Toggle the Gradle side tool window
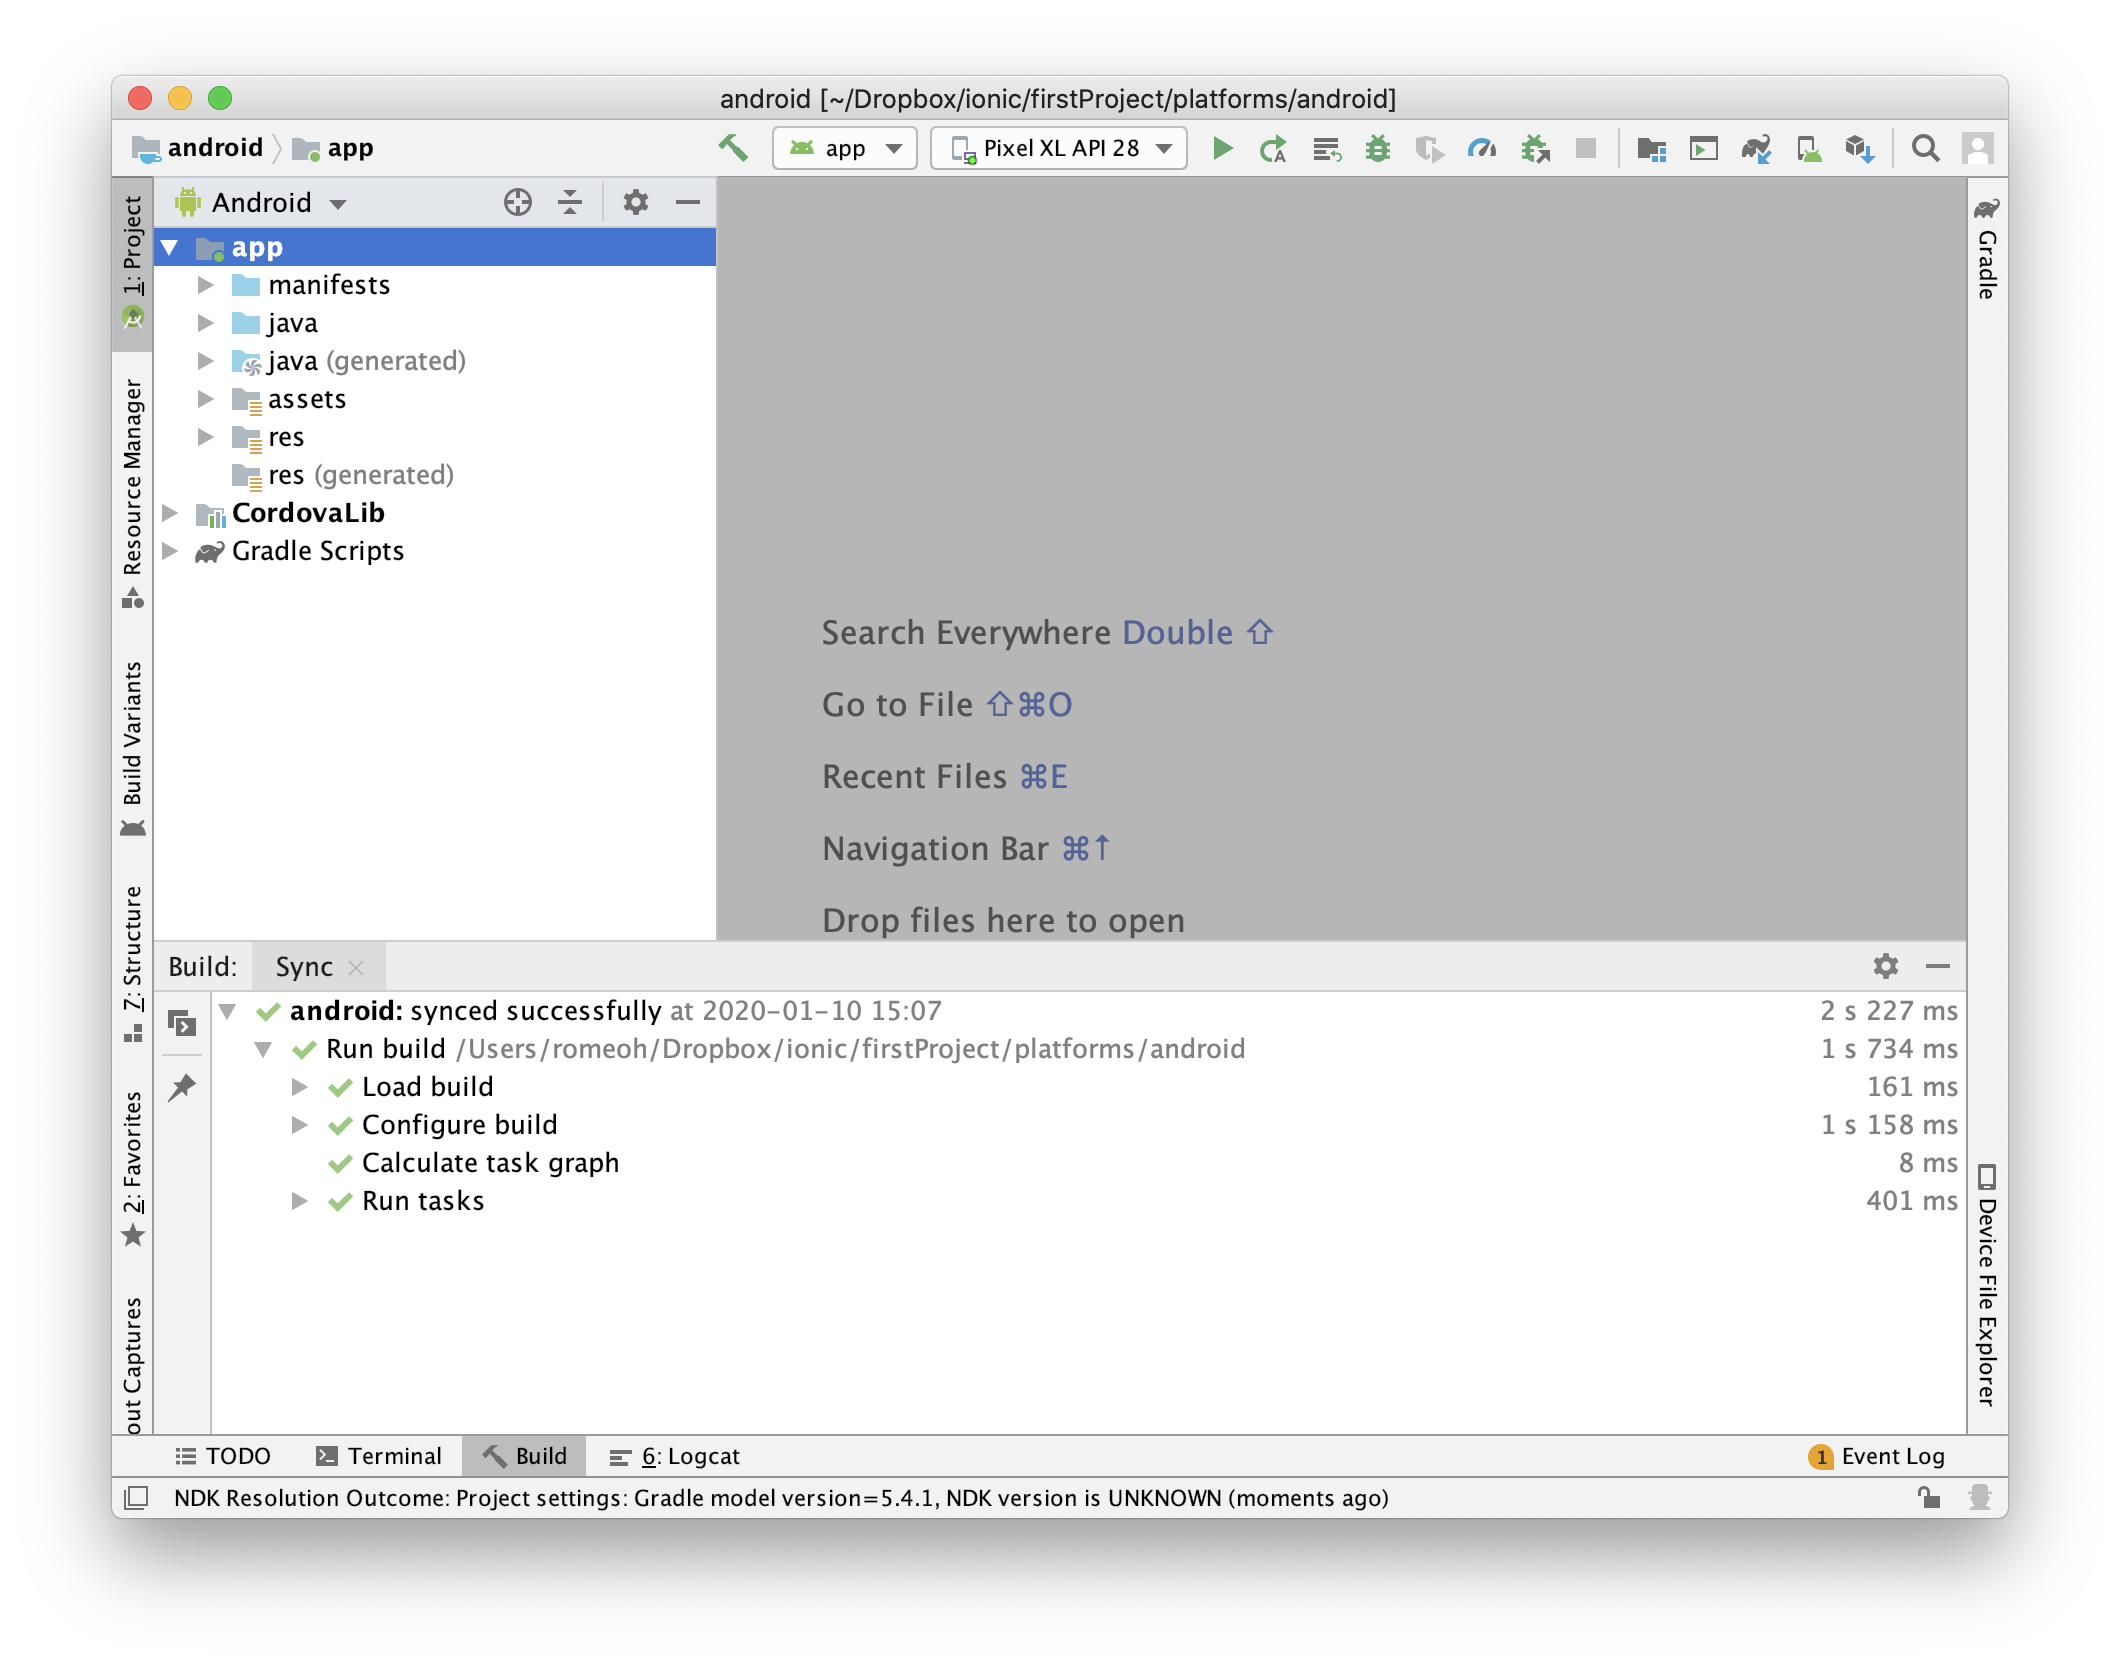The image size is (2120, 1666). coord(1987,250)
